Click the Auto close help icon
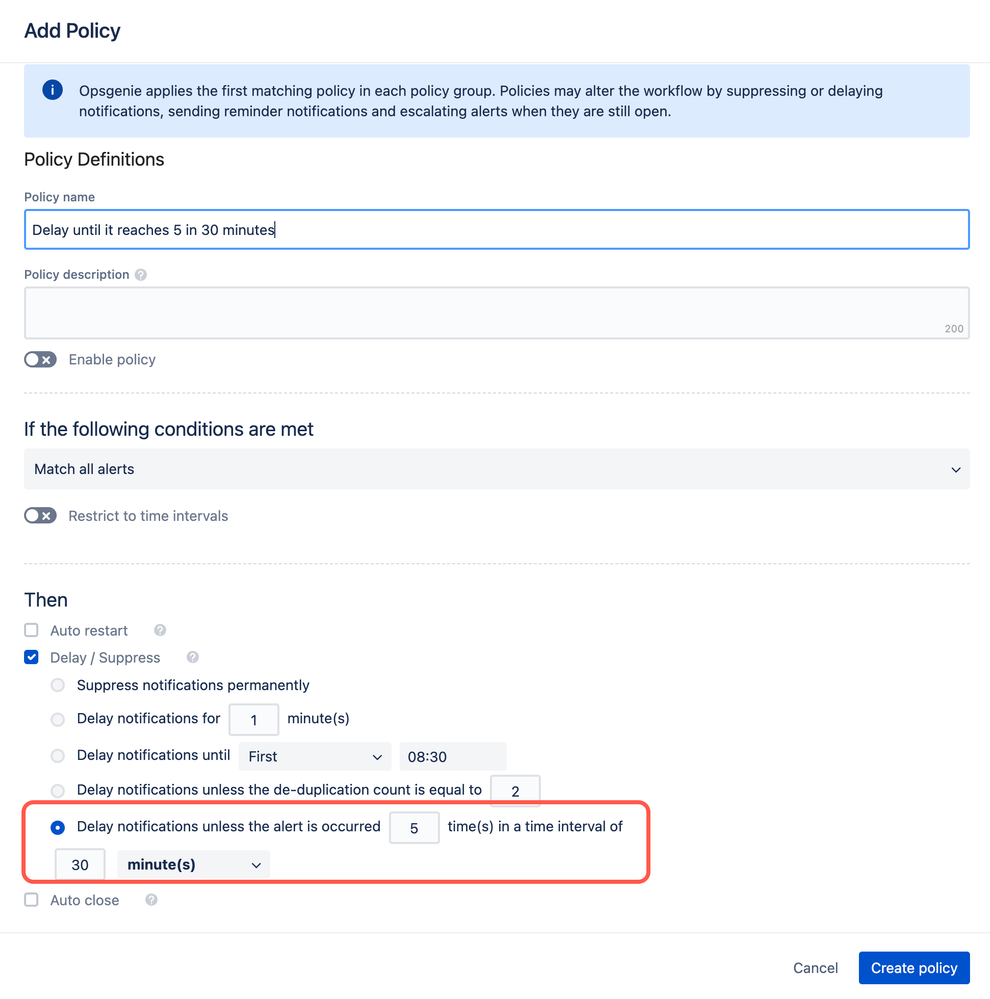 pos(151,900)
